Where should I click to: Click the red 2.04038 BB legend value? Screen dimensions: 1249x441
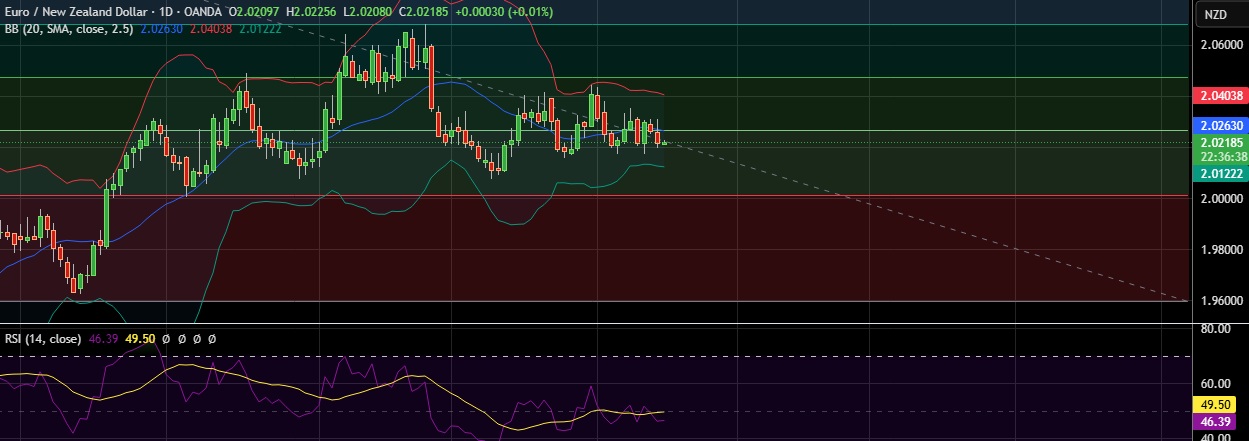coord(212,29)
